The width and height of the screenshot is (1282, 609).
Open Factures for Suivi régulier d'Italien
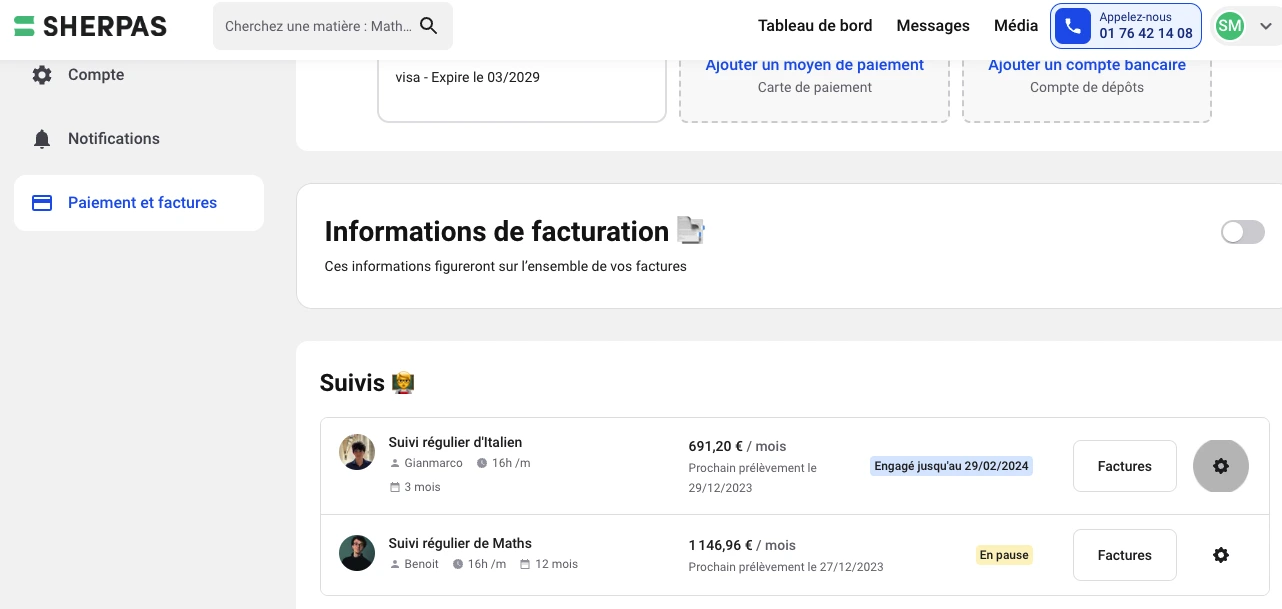[x=1124, y=466]
